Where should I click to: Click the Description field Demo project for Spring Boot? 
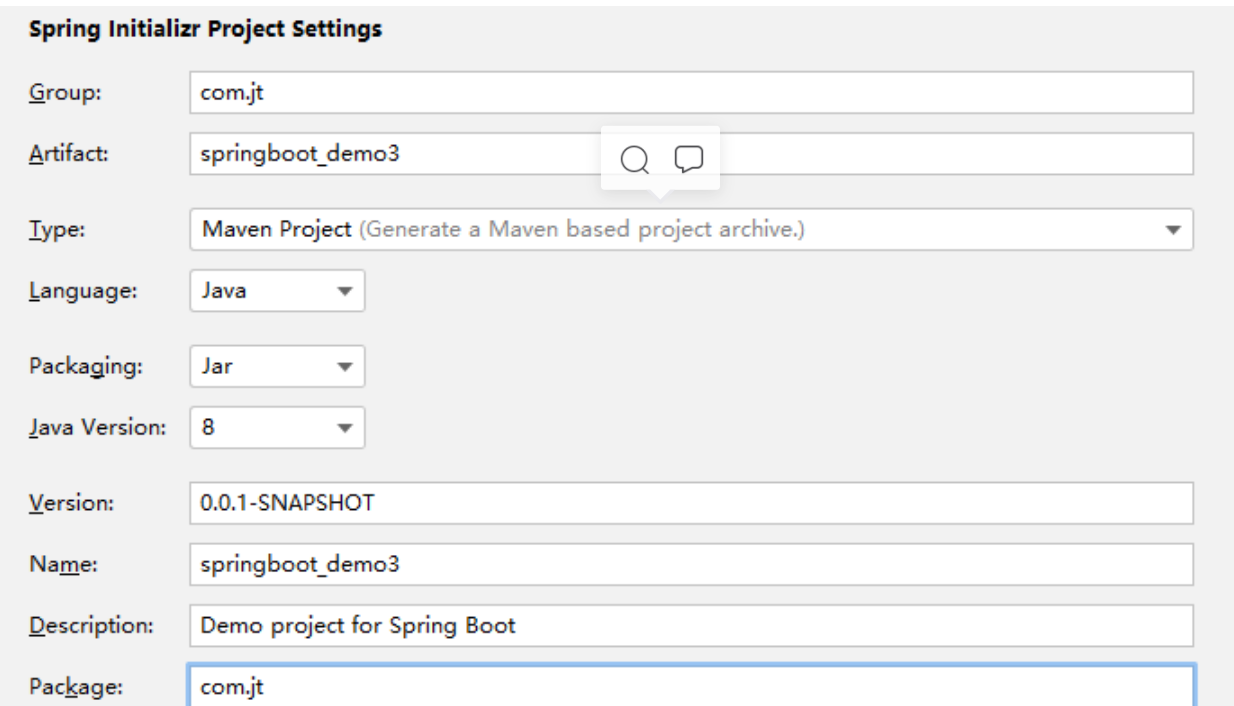click(691, 626)
